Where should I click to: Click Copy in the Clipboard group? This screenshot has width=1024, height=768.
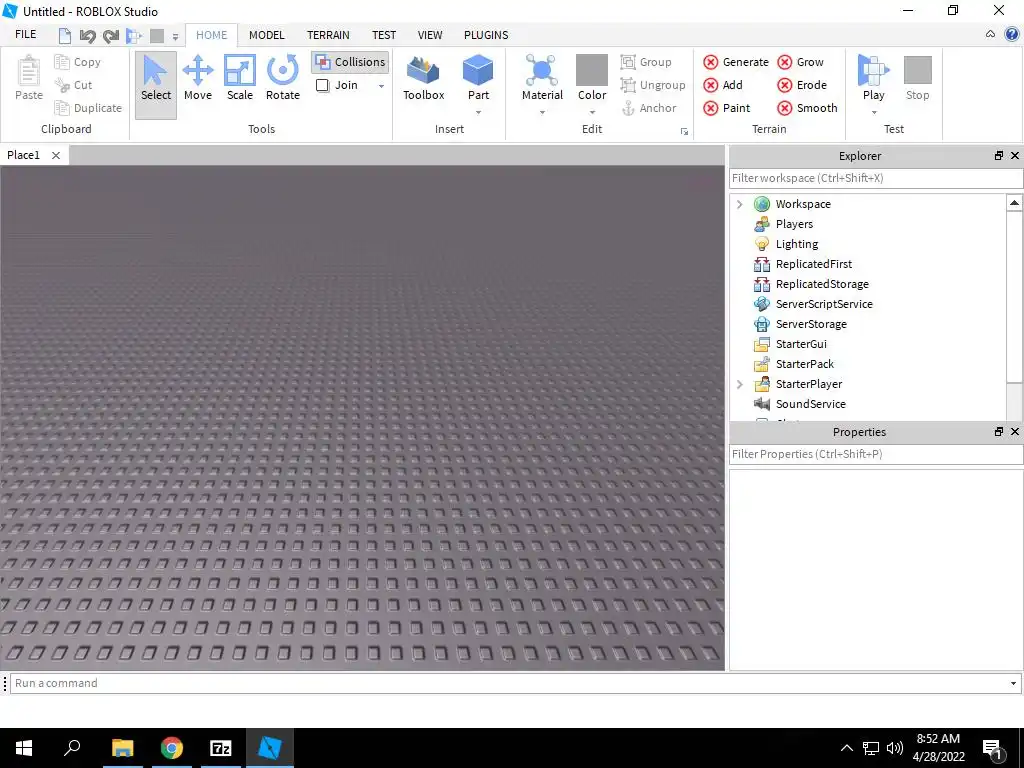(78, 62)
